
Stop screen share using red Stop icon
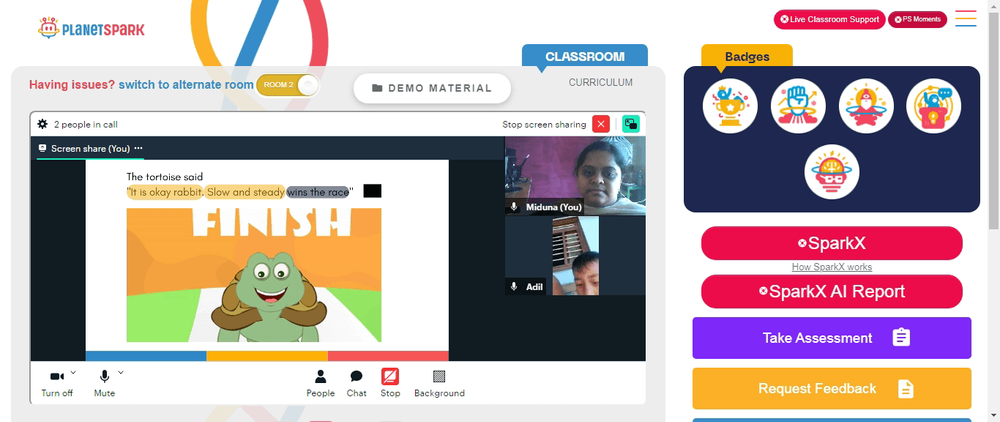tap(390, 377)
